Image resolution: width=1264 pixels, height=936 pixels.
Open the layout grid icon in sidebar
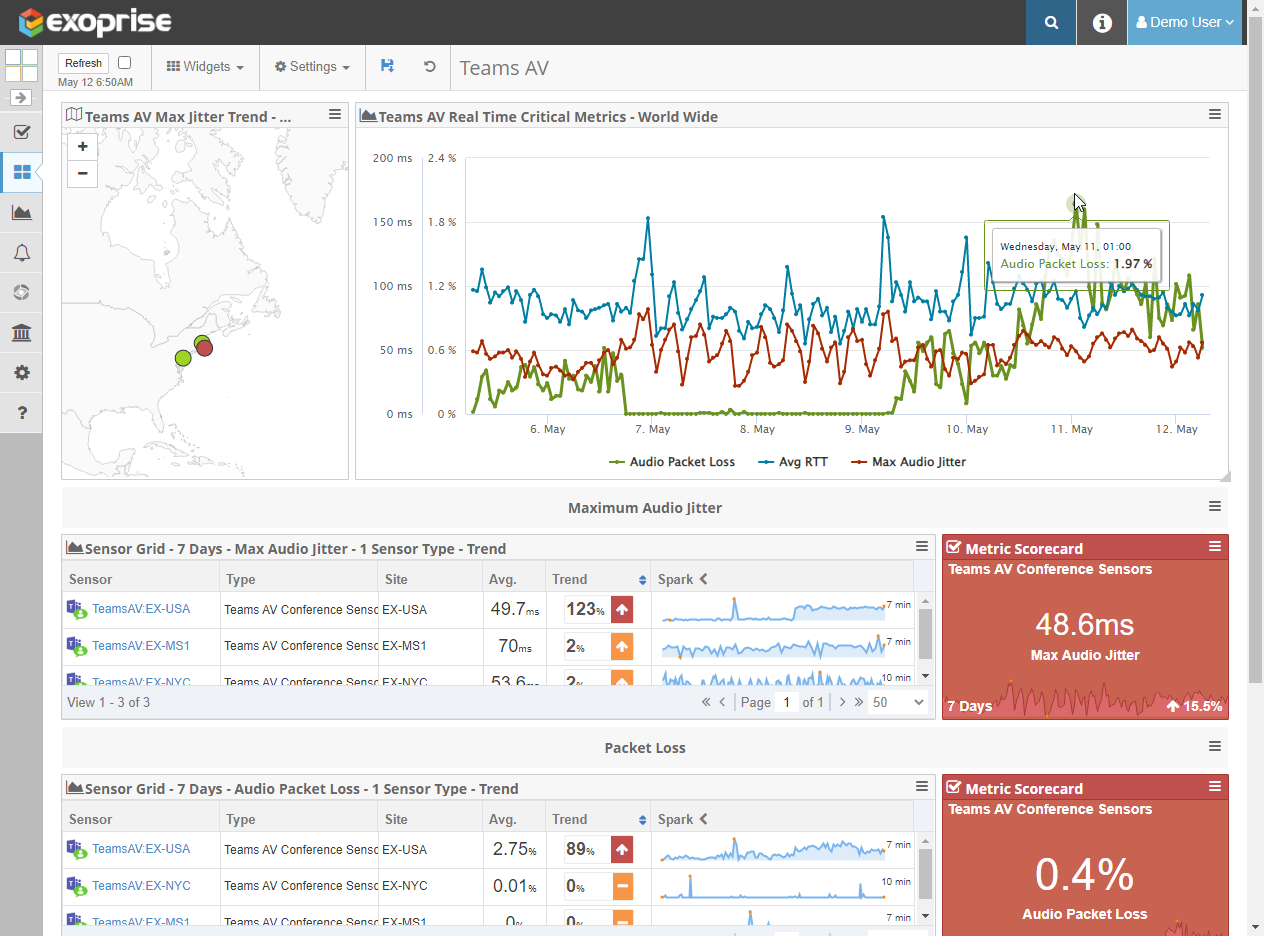(21, 66)
